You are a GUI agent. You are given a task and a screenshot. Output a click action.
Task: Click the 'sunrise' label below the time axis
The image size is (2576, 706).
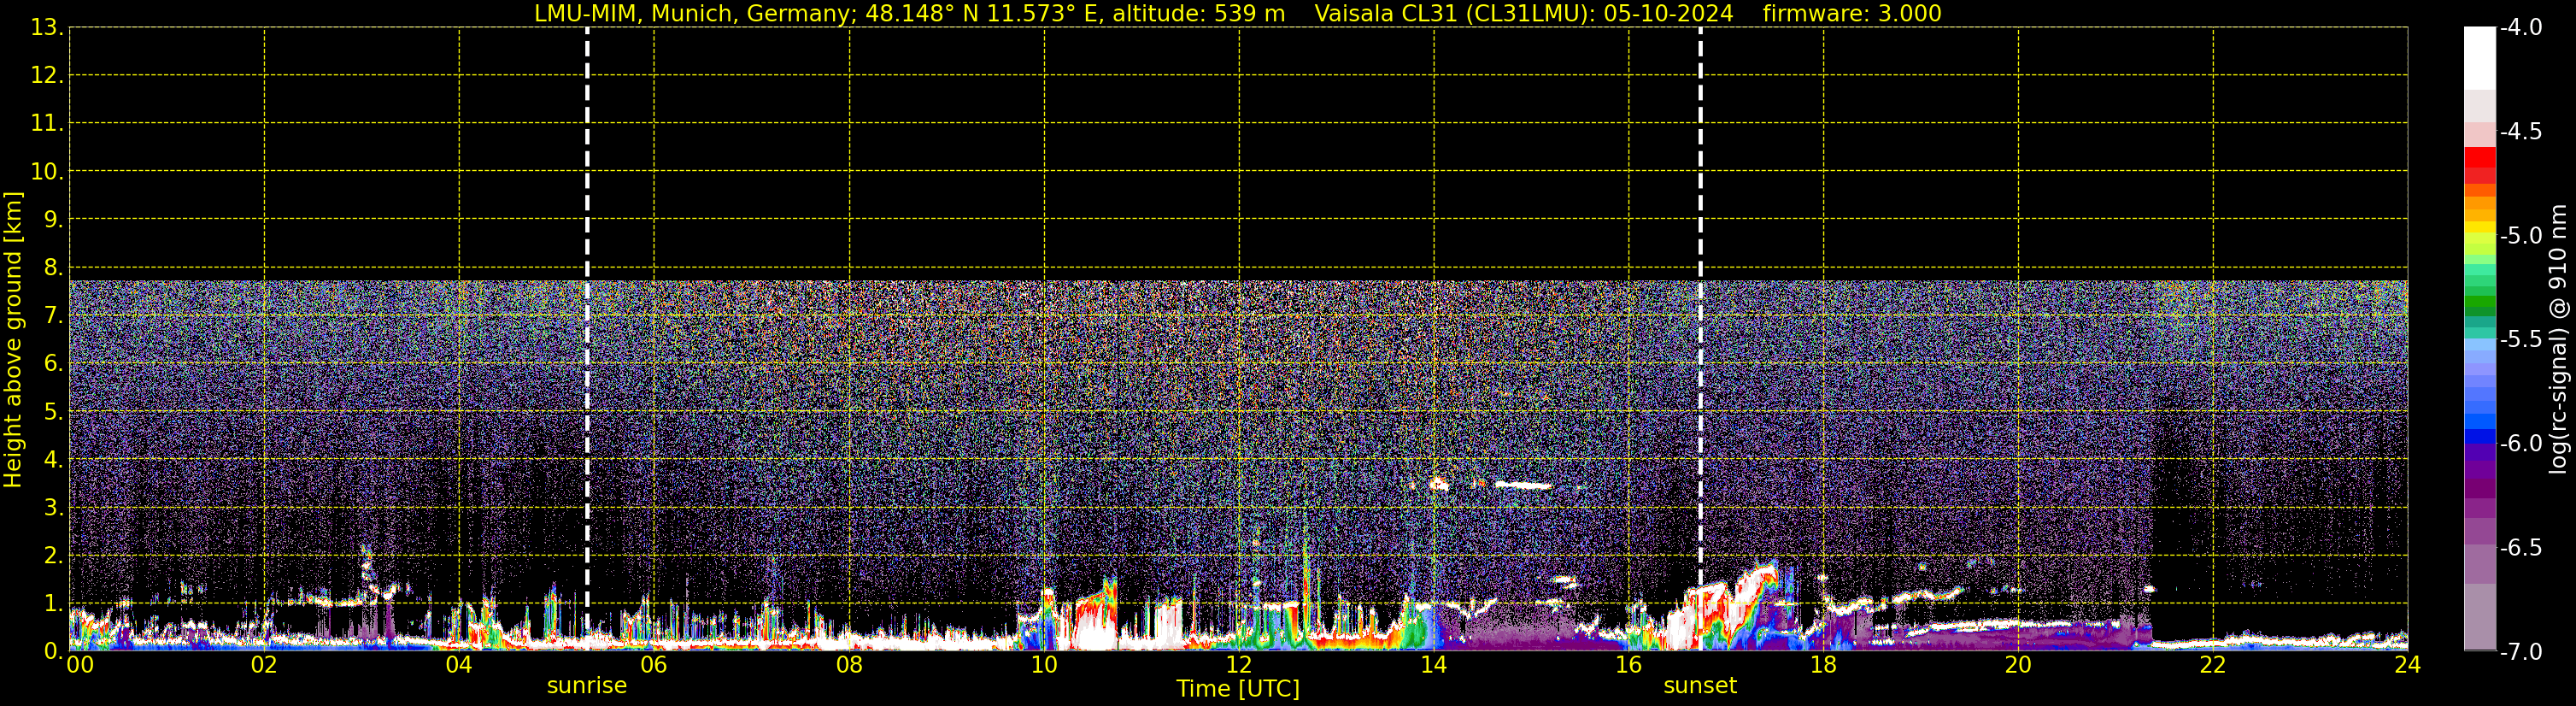coord(587,686)
